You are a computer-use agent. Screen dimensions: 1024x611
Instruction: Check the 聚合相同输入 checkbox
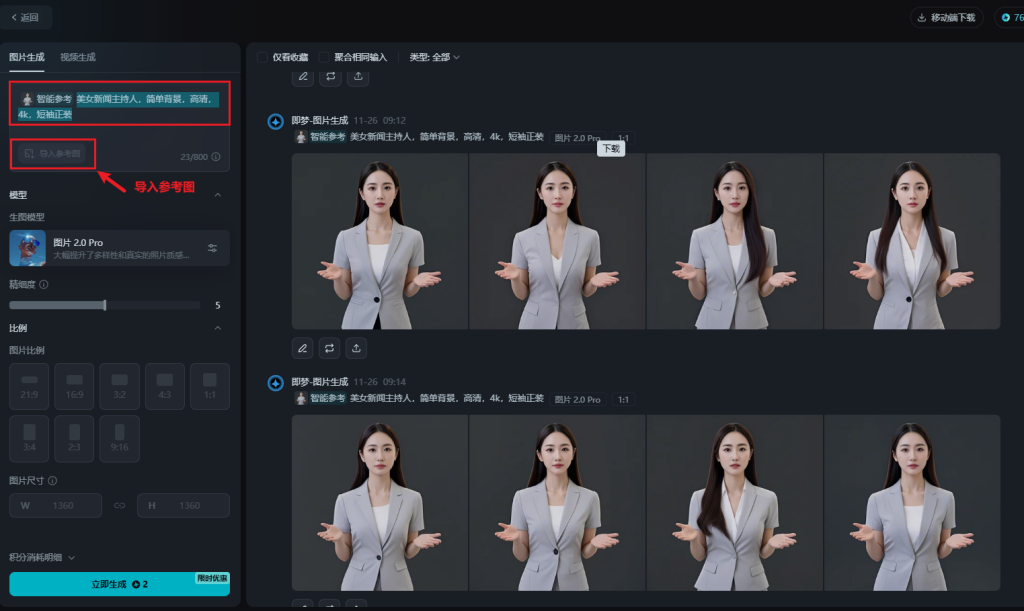click(324, 57)
